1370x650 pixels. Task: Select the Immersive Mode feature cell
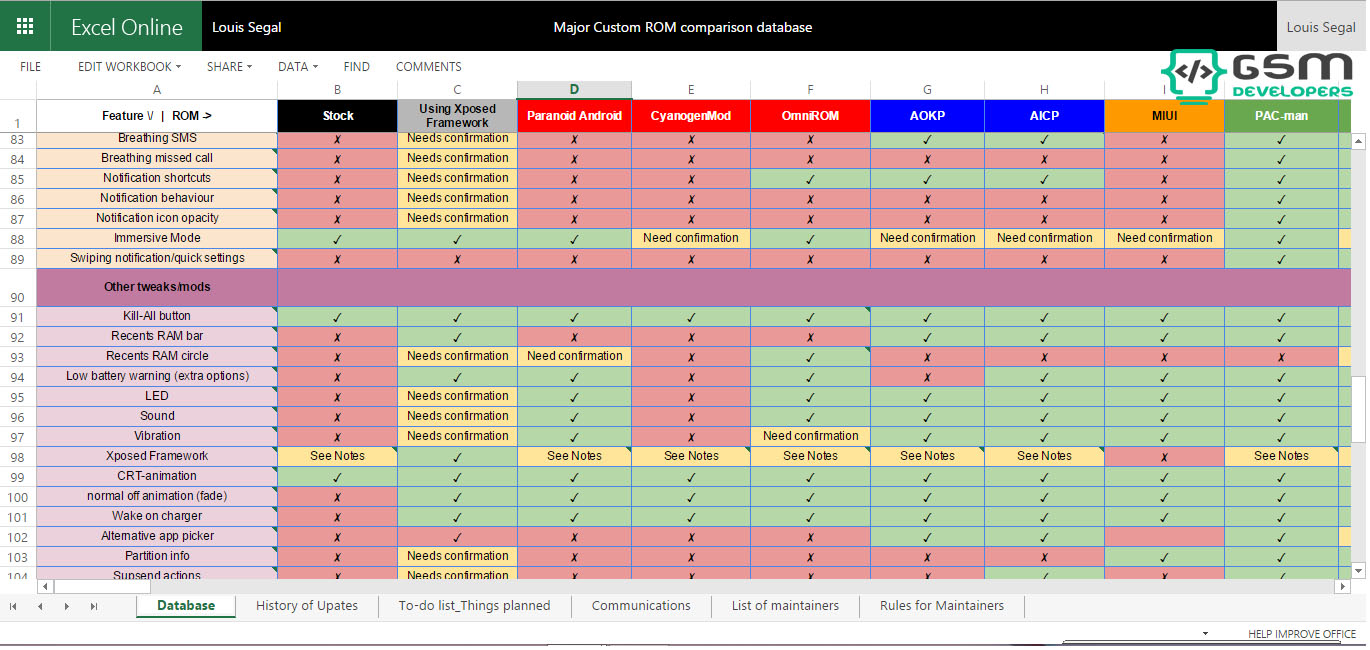(157, 238)
